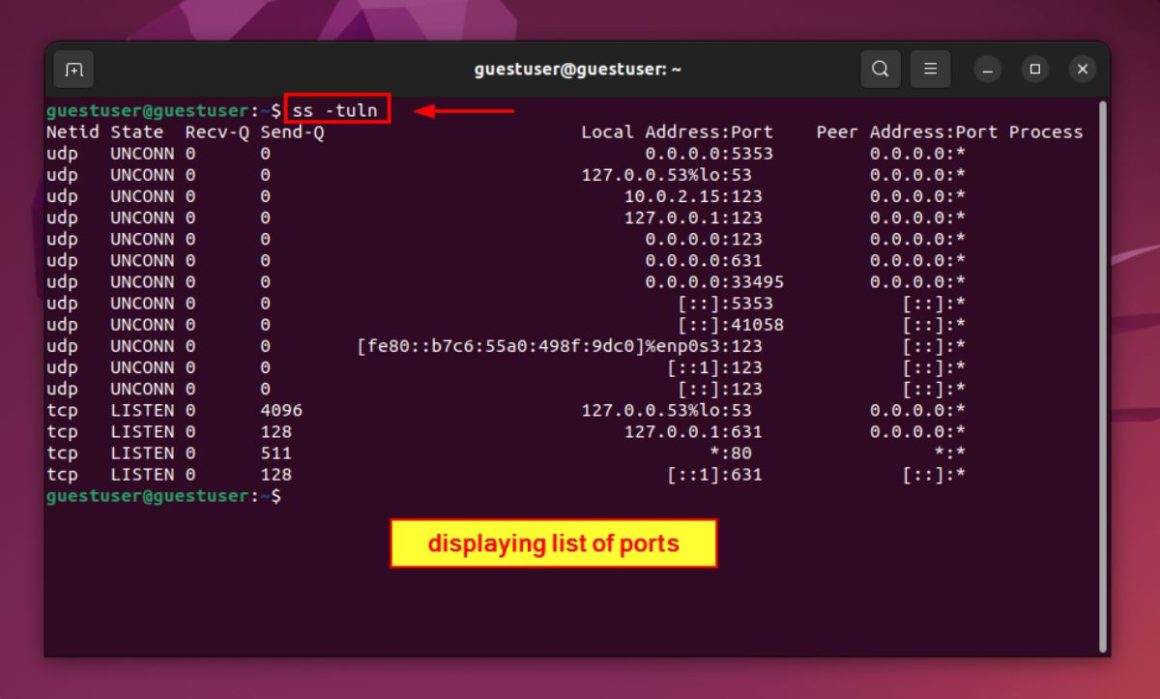Click the maximize icon in the titlebar

pos(1035,69)
